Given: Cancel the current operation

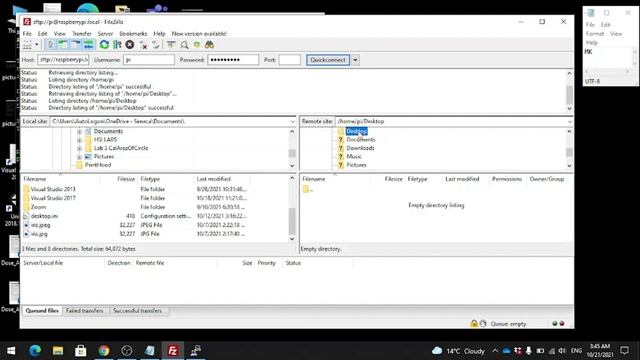Looking at the screenshot, I should pos(130,45).
